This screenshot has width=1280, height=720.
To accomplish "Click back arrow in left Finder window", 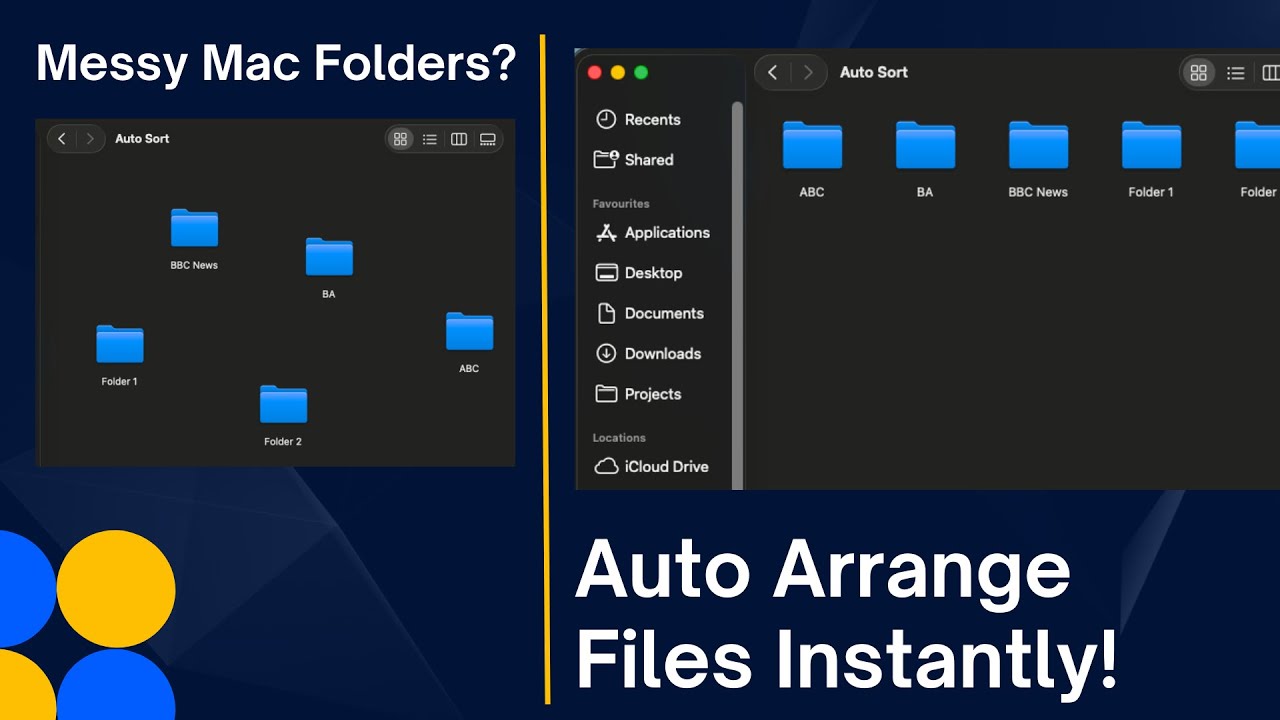I will [x=62, y=139].
